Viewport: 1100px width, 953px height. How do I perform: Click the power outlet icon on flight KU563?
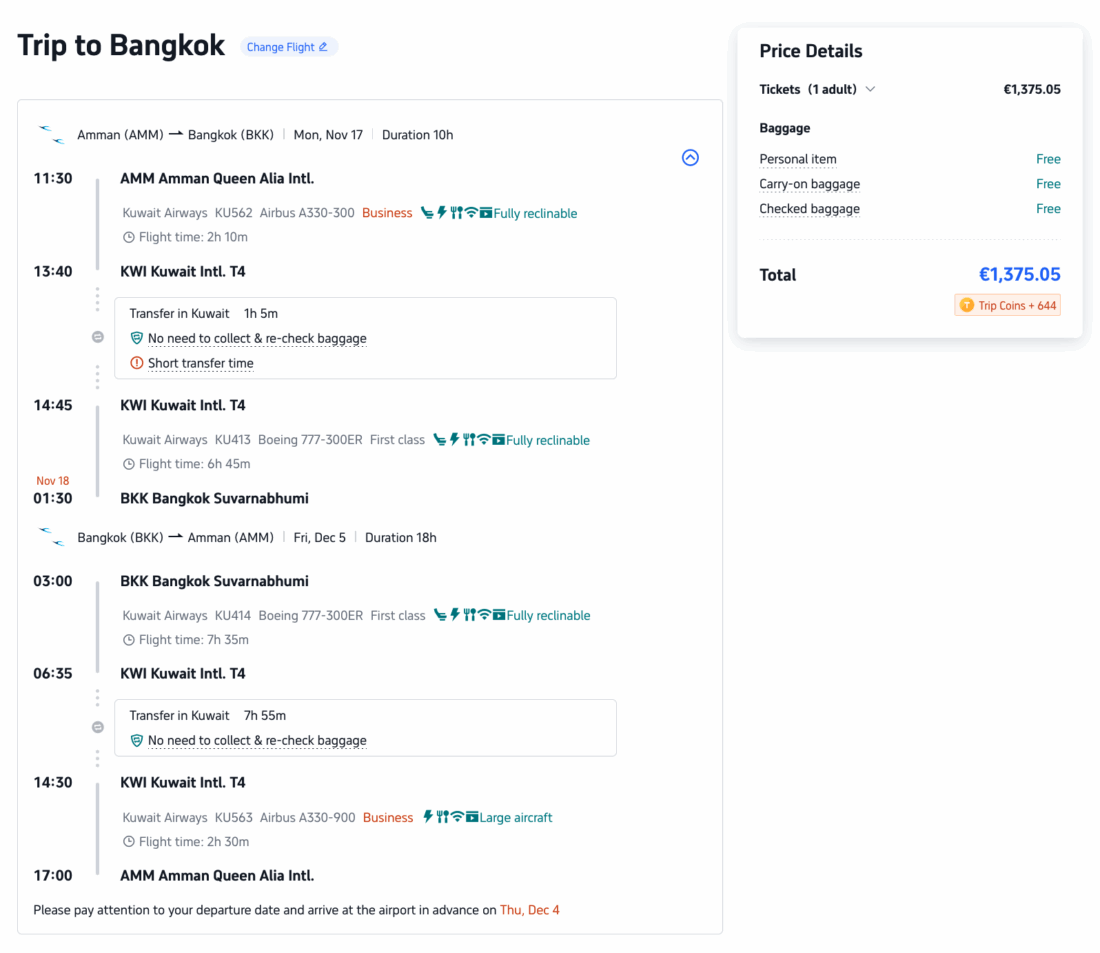428,817
